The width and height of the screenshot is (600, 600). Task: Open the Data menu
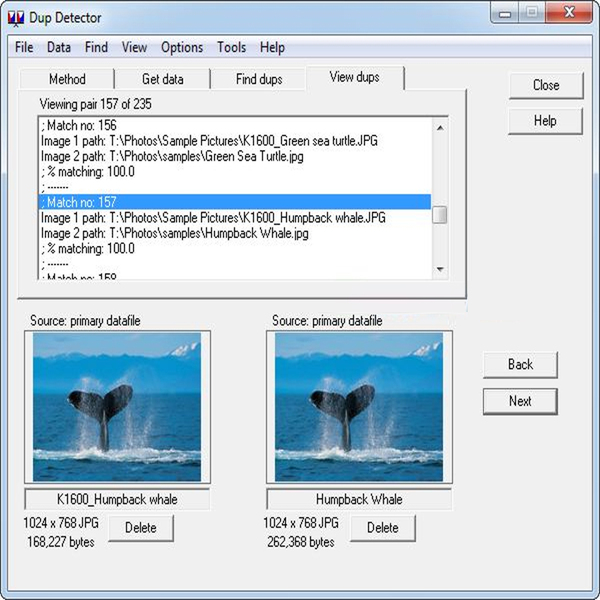[59, 47]
